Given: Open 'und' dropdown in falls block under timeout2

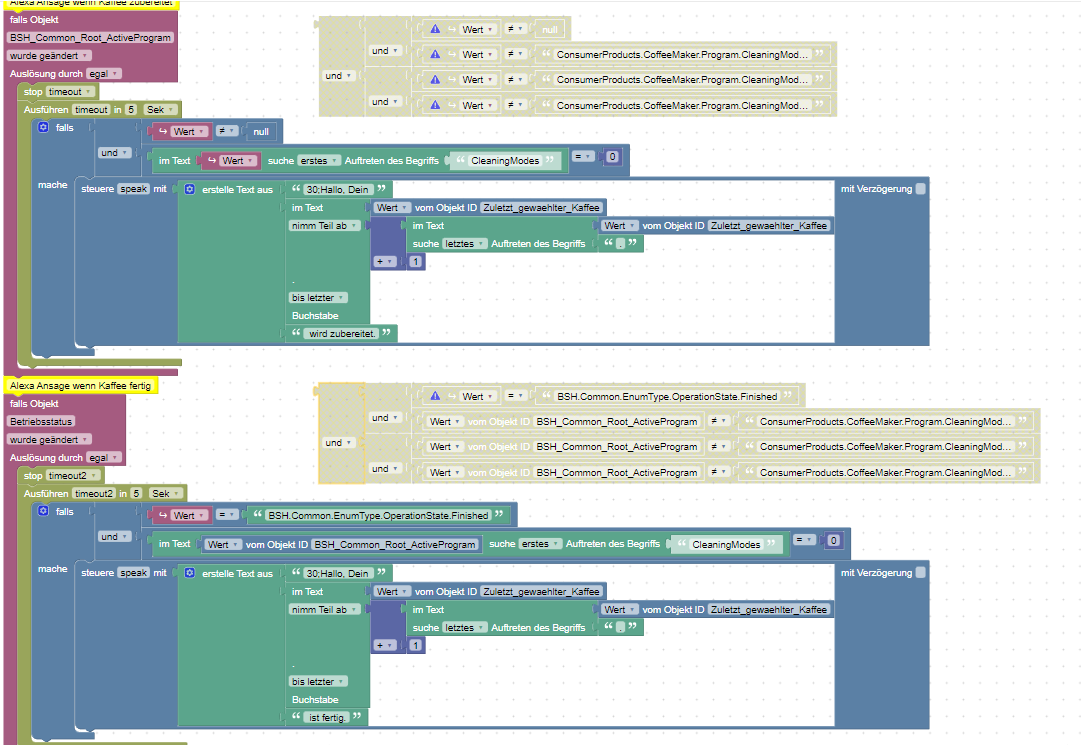Looking at the screenshot, I should pyautogui.click(x=114, y=537).
